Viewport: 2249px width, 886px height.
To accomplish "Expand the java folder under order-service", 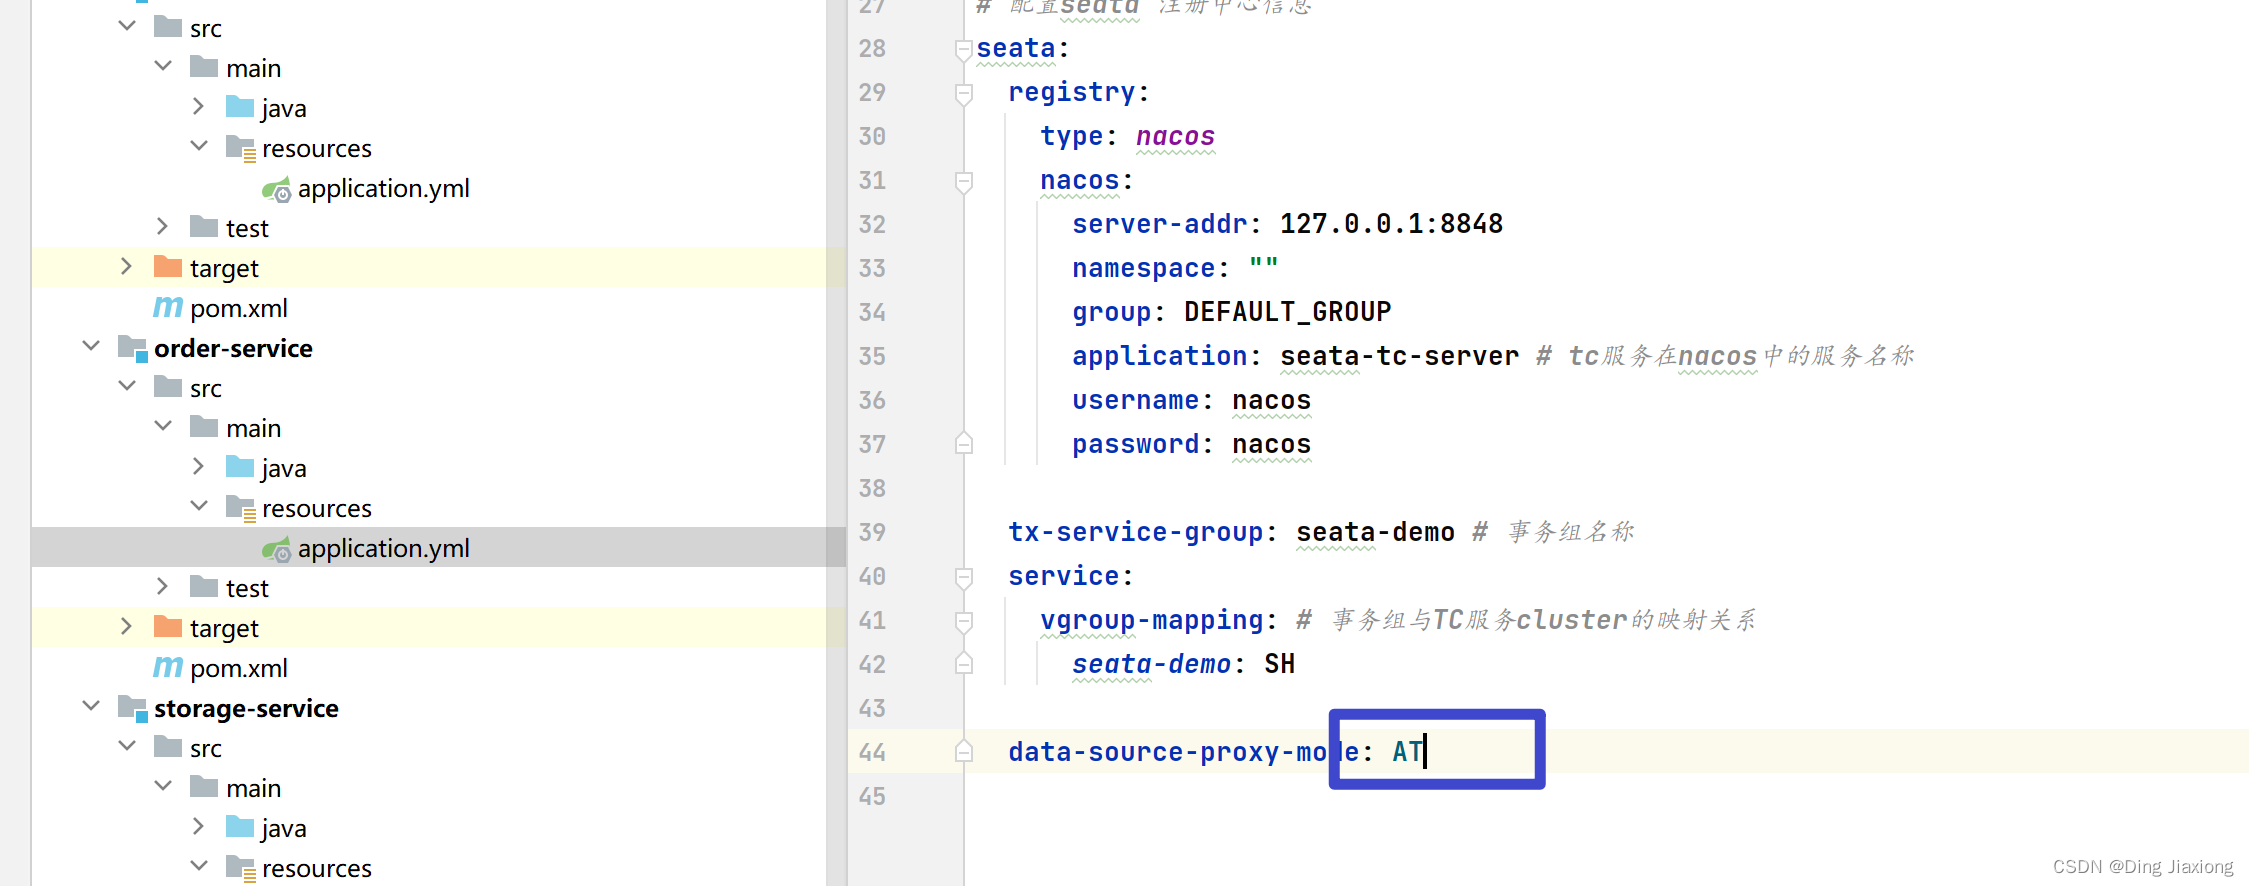I will coord(198,466).
